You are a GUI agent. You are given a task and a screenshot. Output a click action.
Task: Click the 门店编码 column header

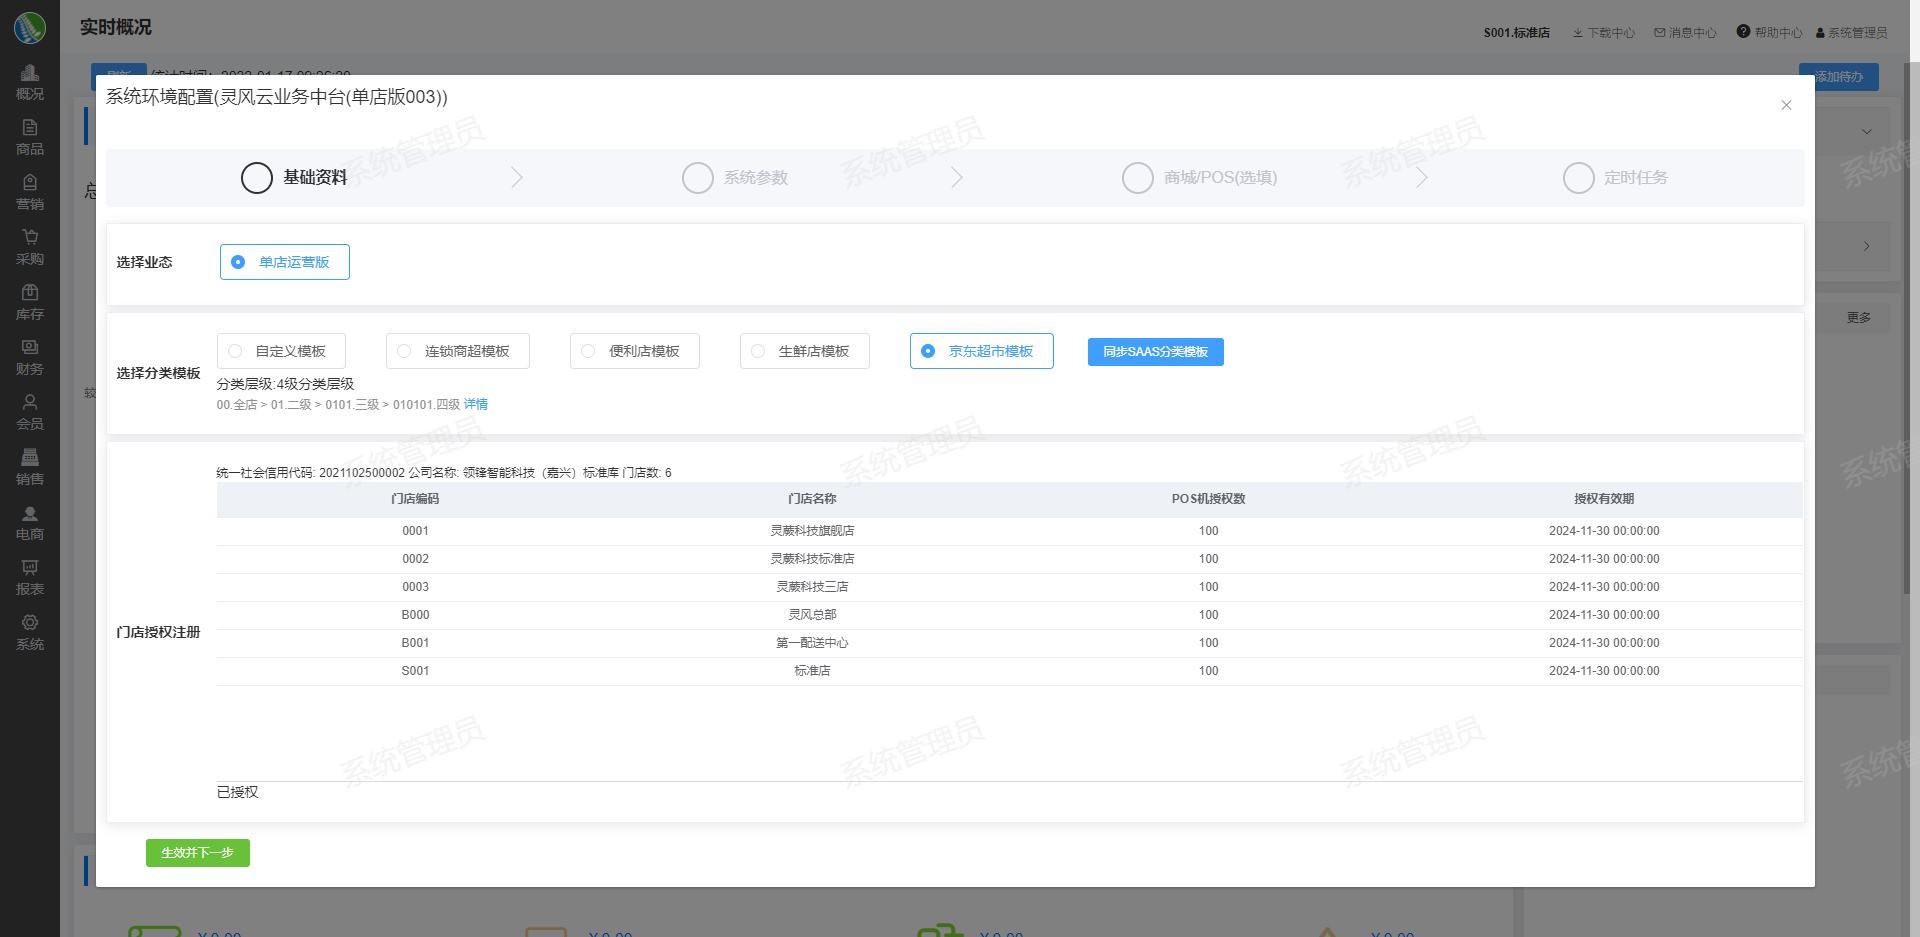pyautogui.click(x=415, y=499)
